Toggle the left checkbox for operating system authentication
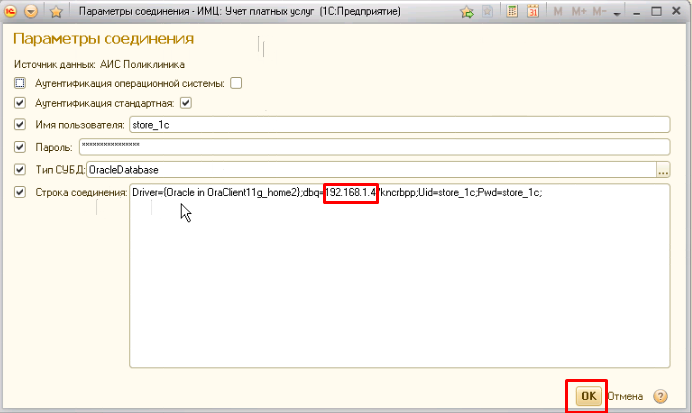 (x=20, y=83)
